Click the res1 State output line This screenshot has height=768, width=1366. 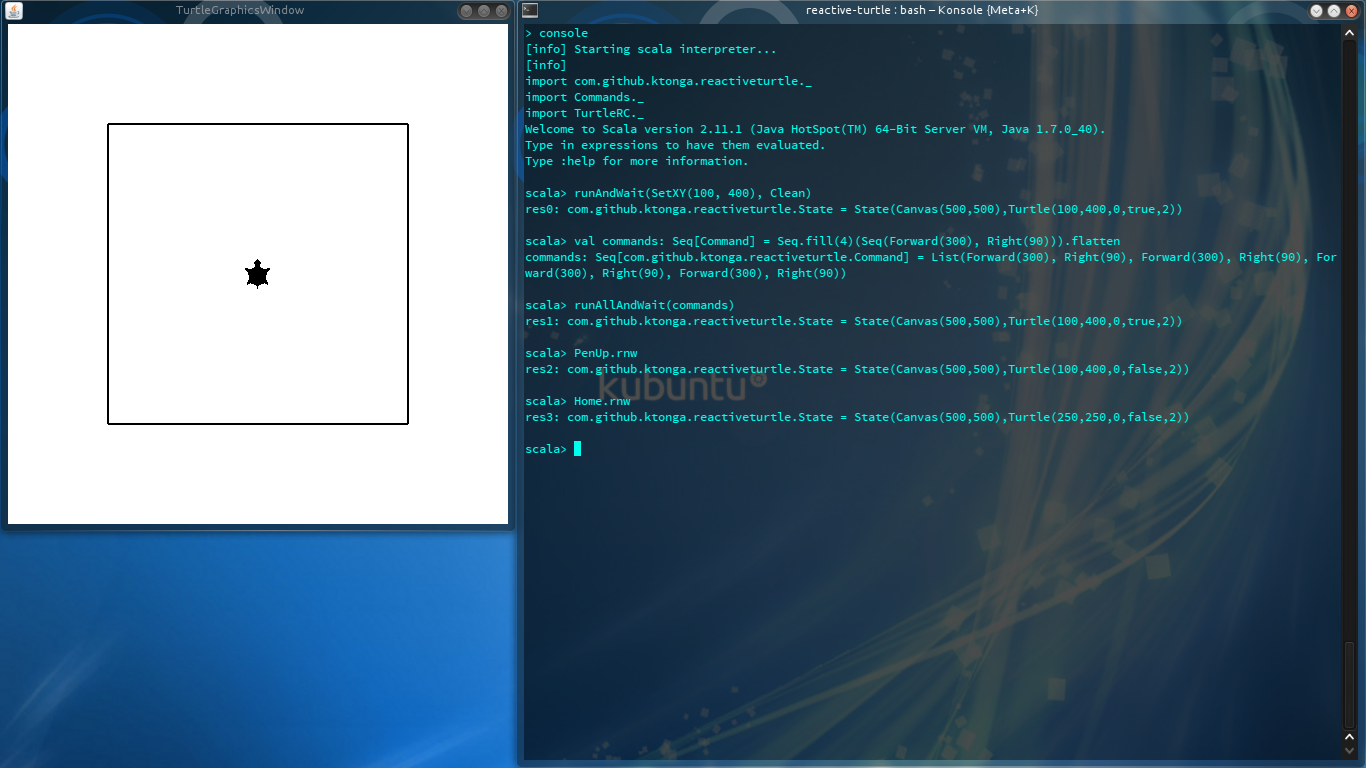[x=854, y=321]
